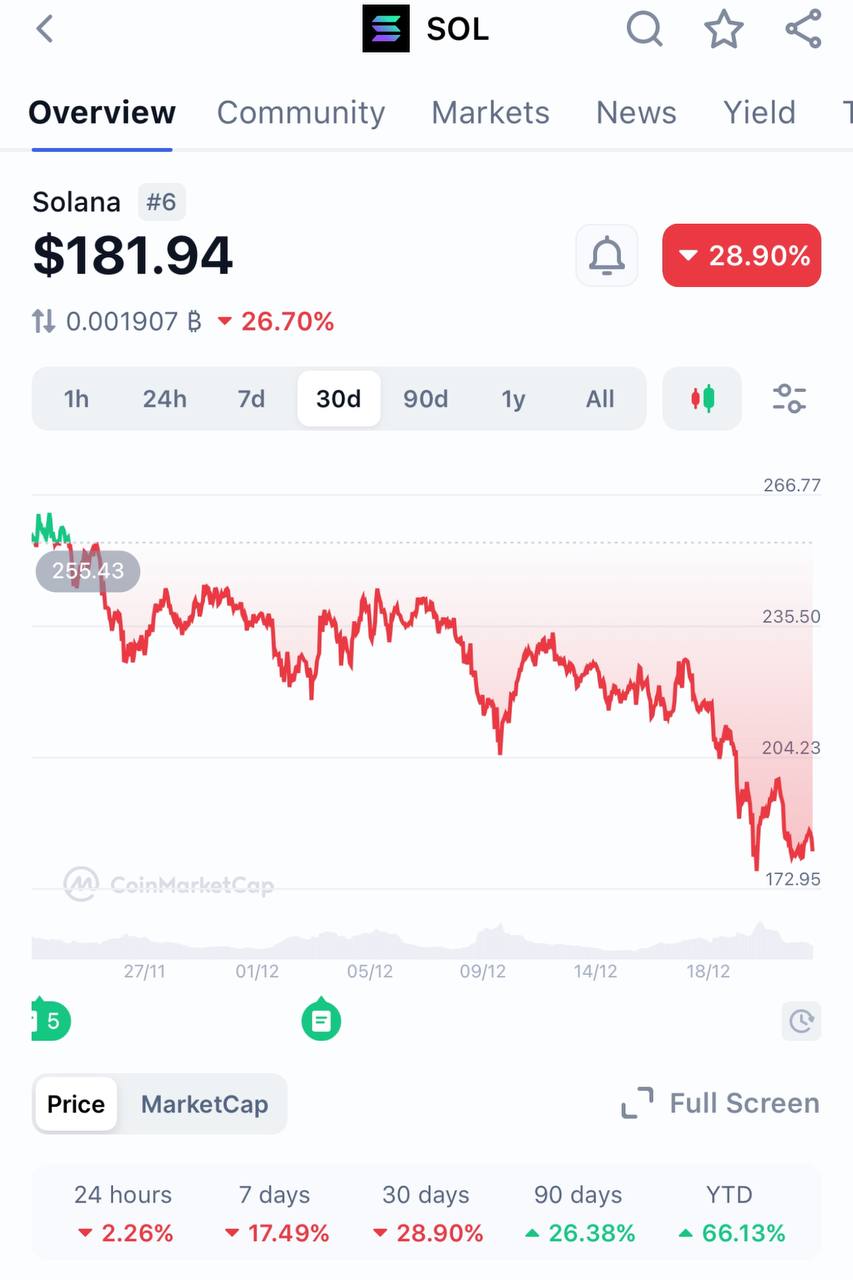Open chart settings sliders icon

click(789, 399)
